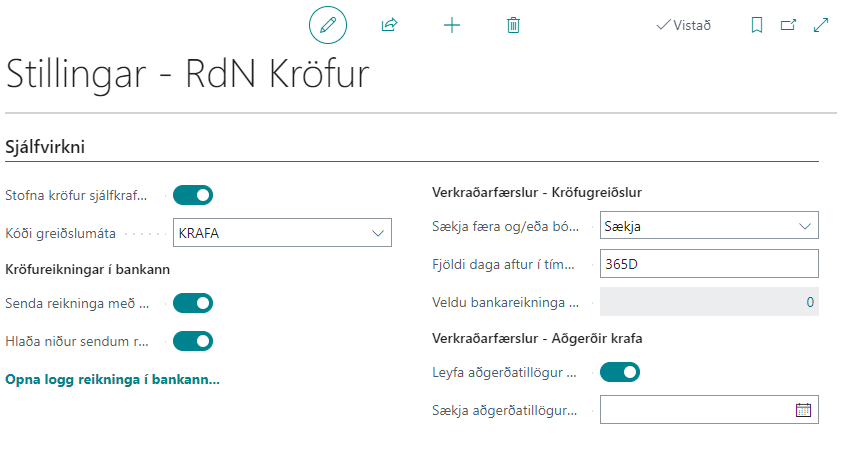Click the trash can delete icon

coord(513,25)
